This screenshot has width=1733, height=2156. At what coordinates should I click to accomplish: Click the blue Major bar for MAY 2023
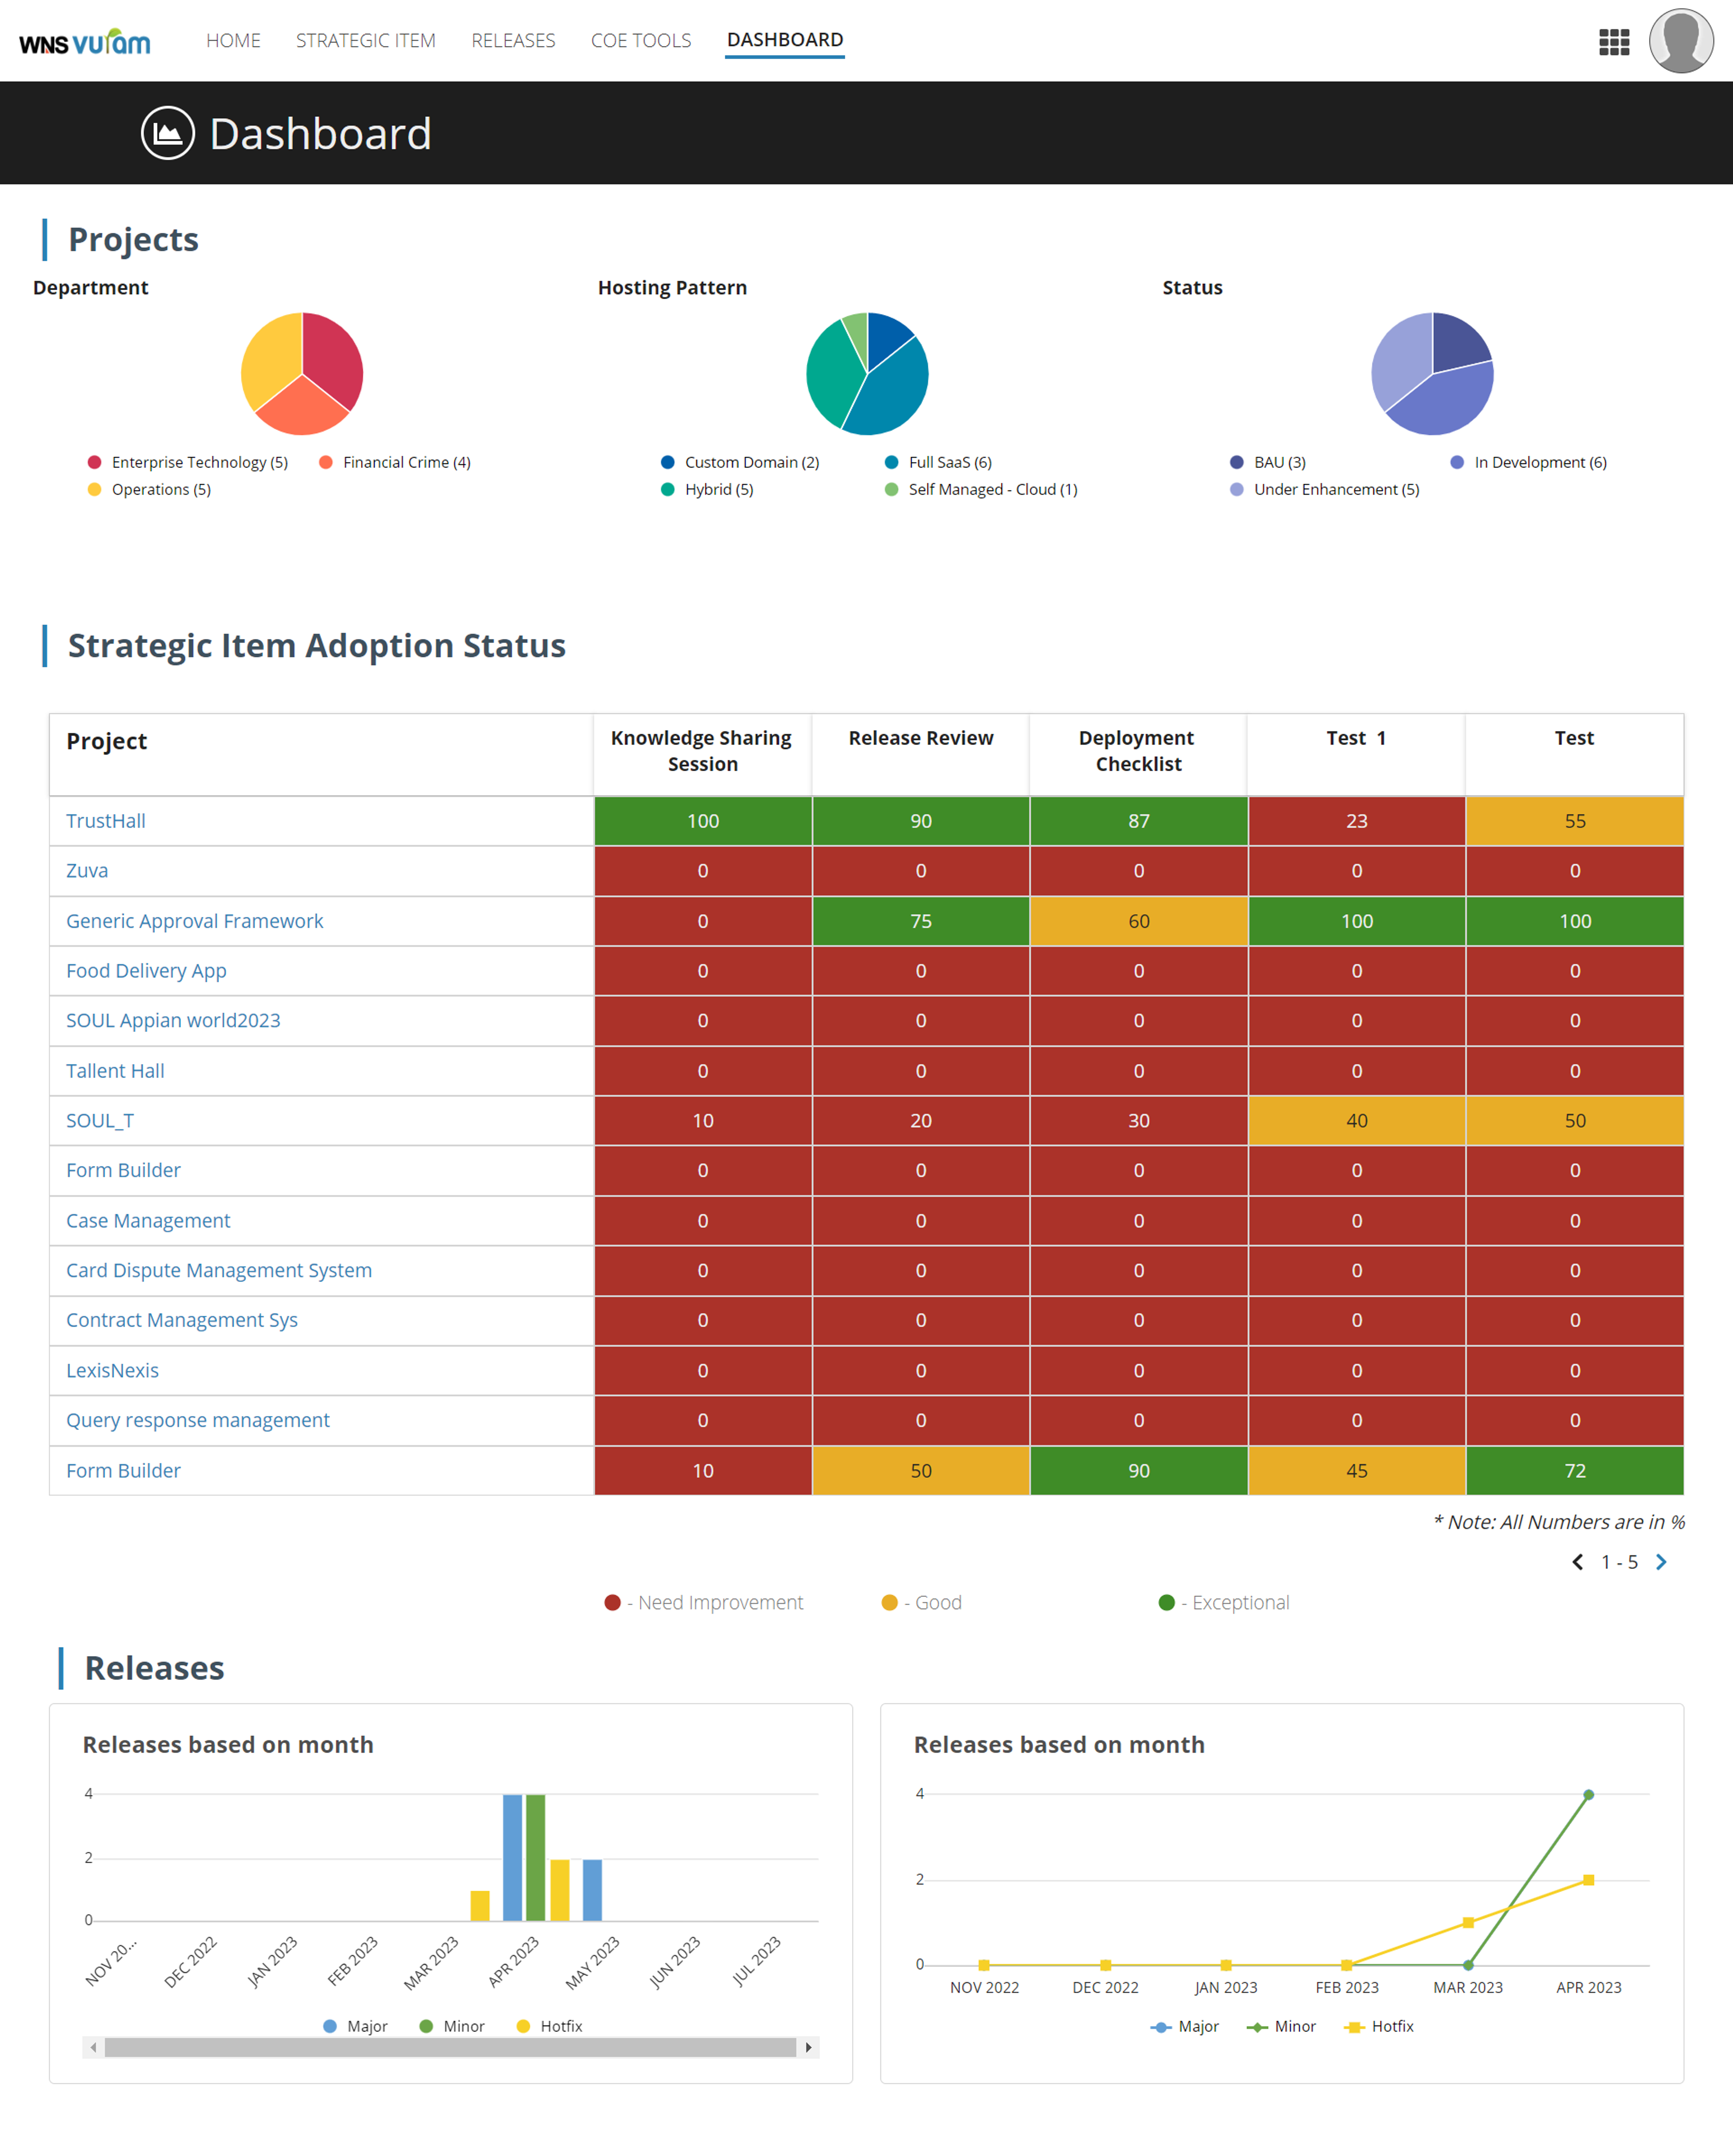592,1890
